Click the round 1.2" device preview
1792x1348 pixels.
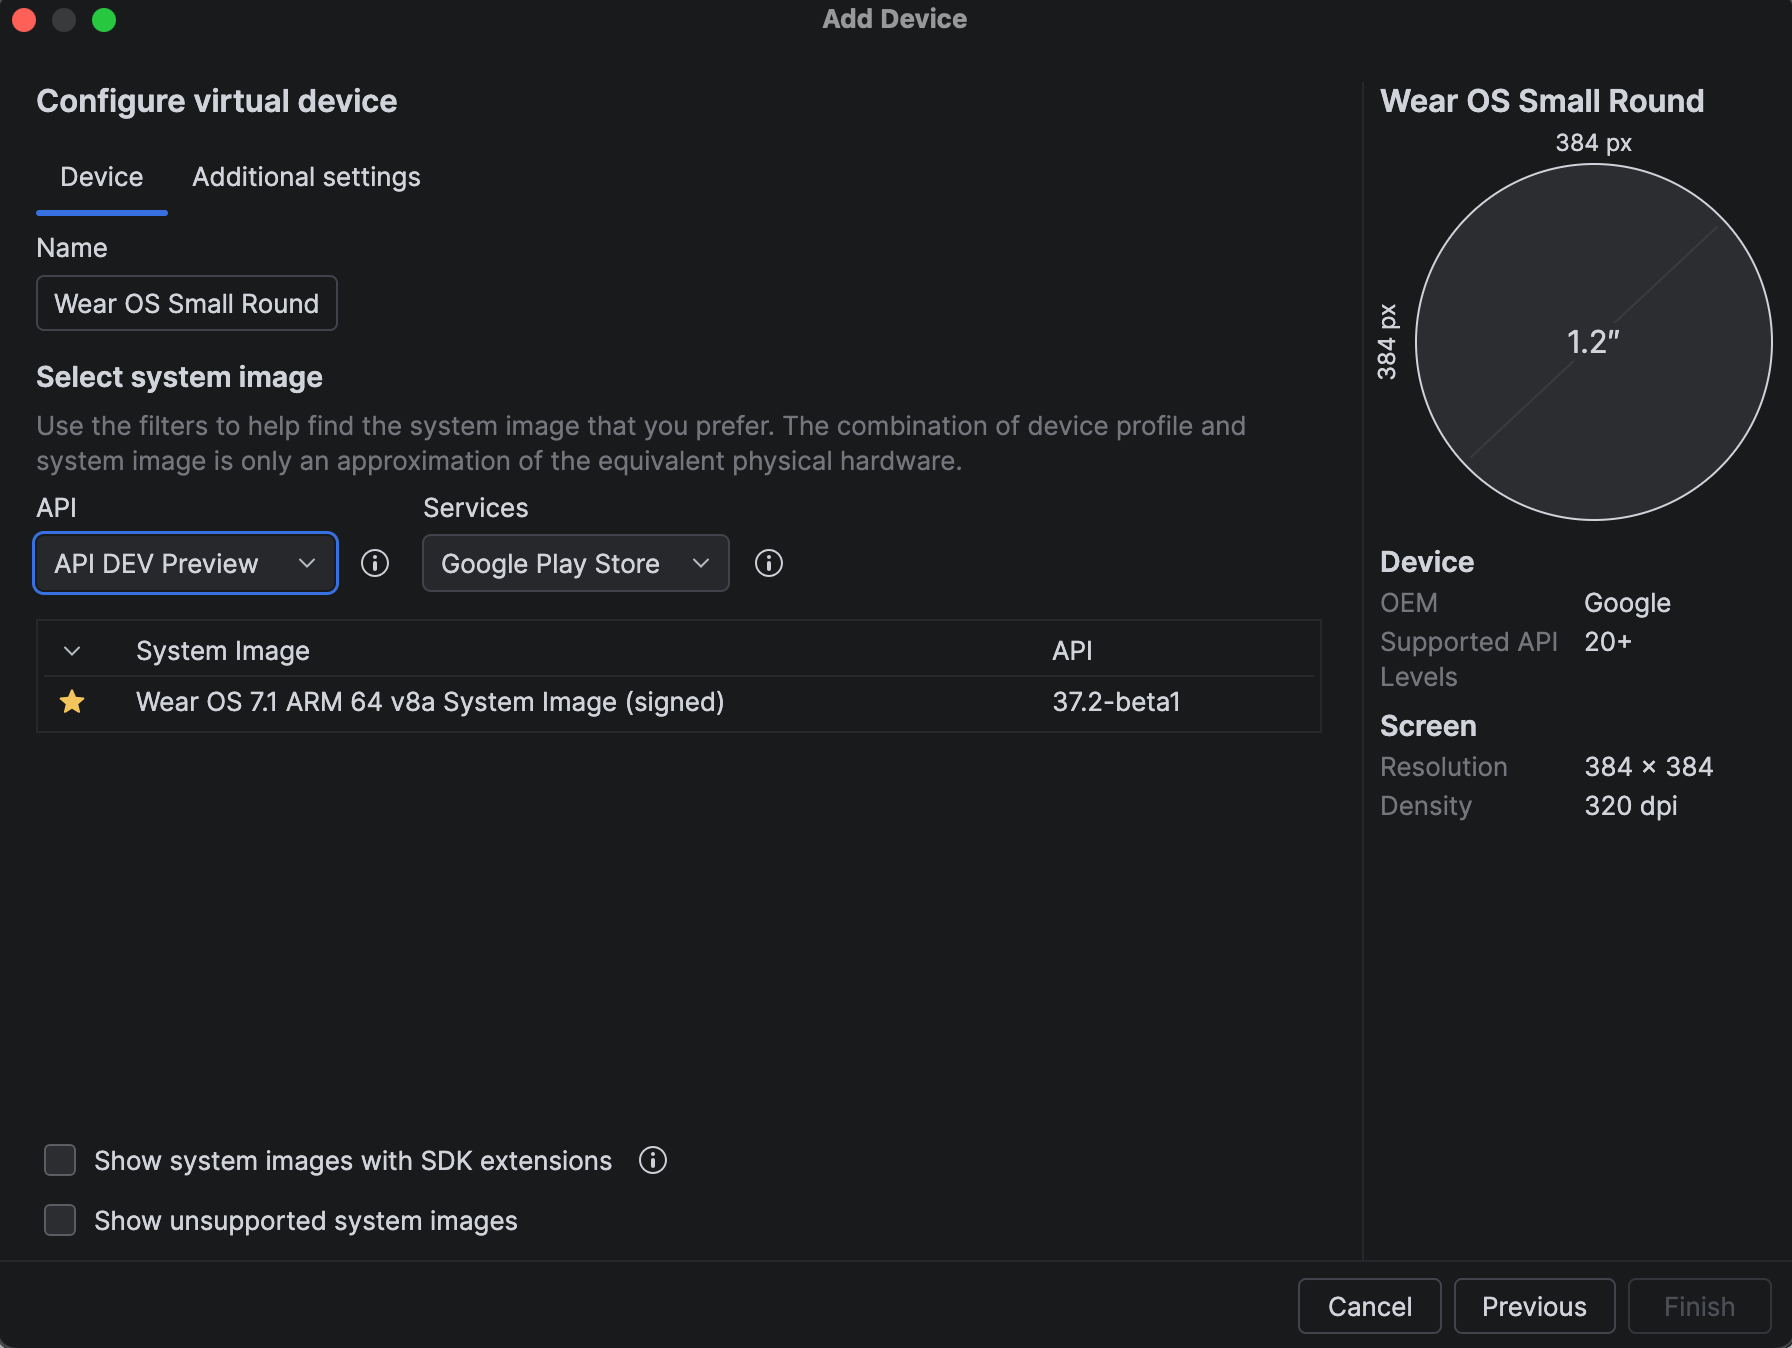(1593, 342)
